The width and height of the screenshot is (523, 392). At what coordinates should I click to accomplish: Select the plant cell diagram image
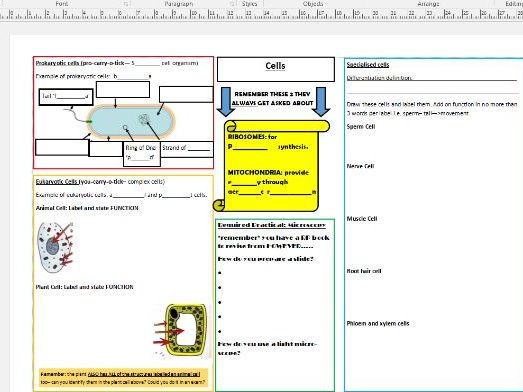click(x=182, y=330)
